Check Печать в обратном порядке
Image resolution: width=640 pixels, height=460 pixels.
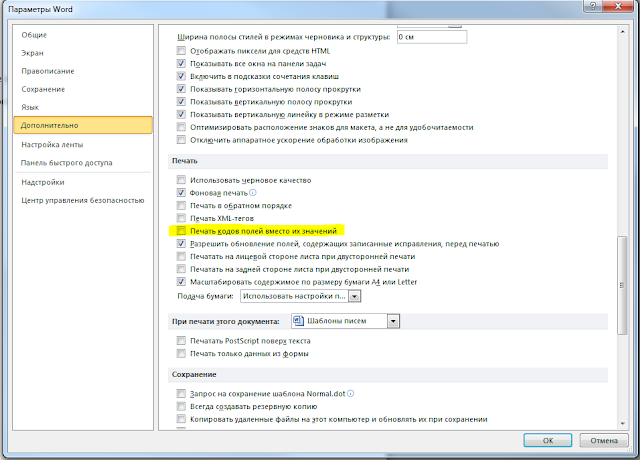181,205
